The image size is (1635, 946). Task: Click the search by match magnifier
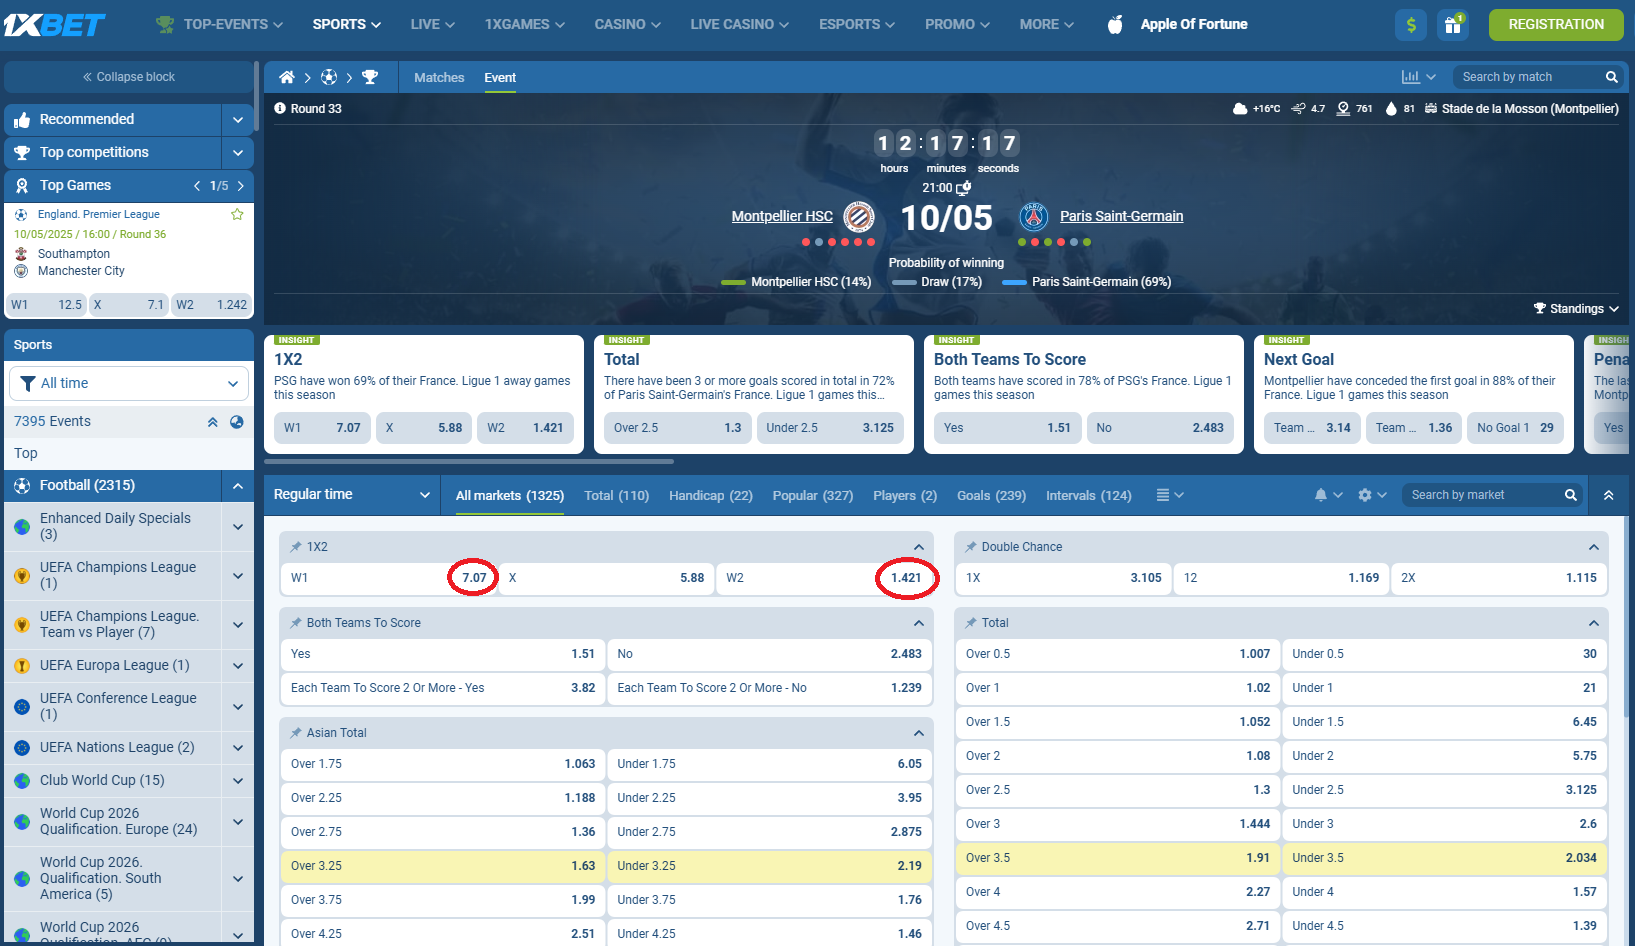pos(1612,77)
